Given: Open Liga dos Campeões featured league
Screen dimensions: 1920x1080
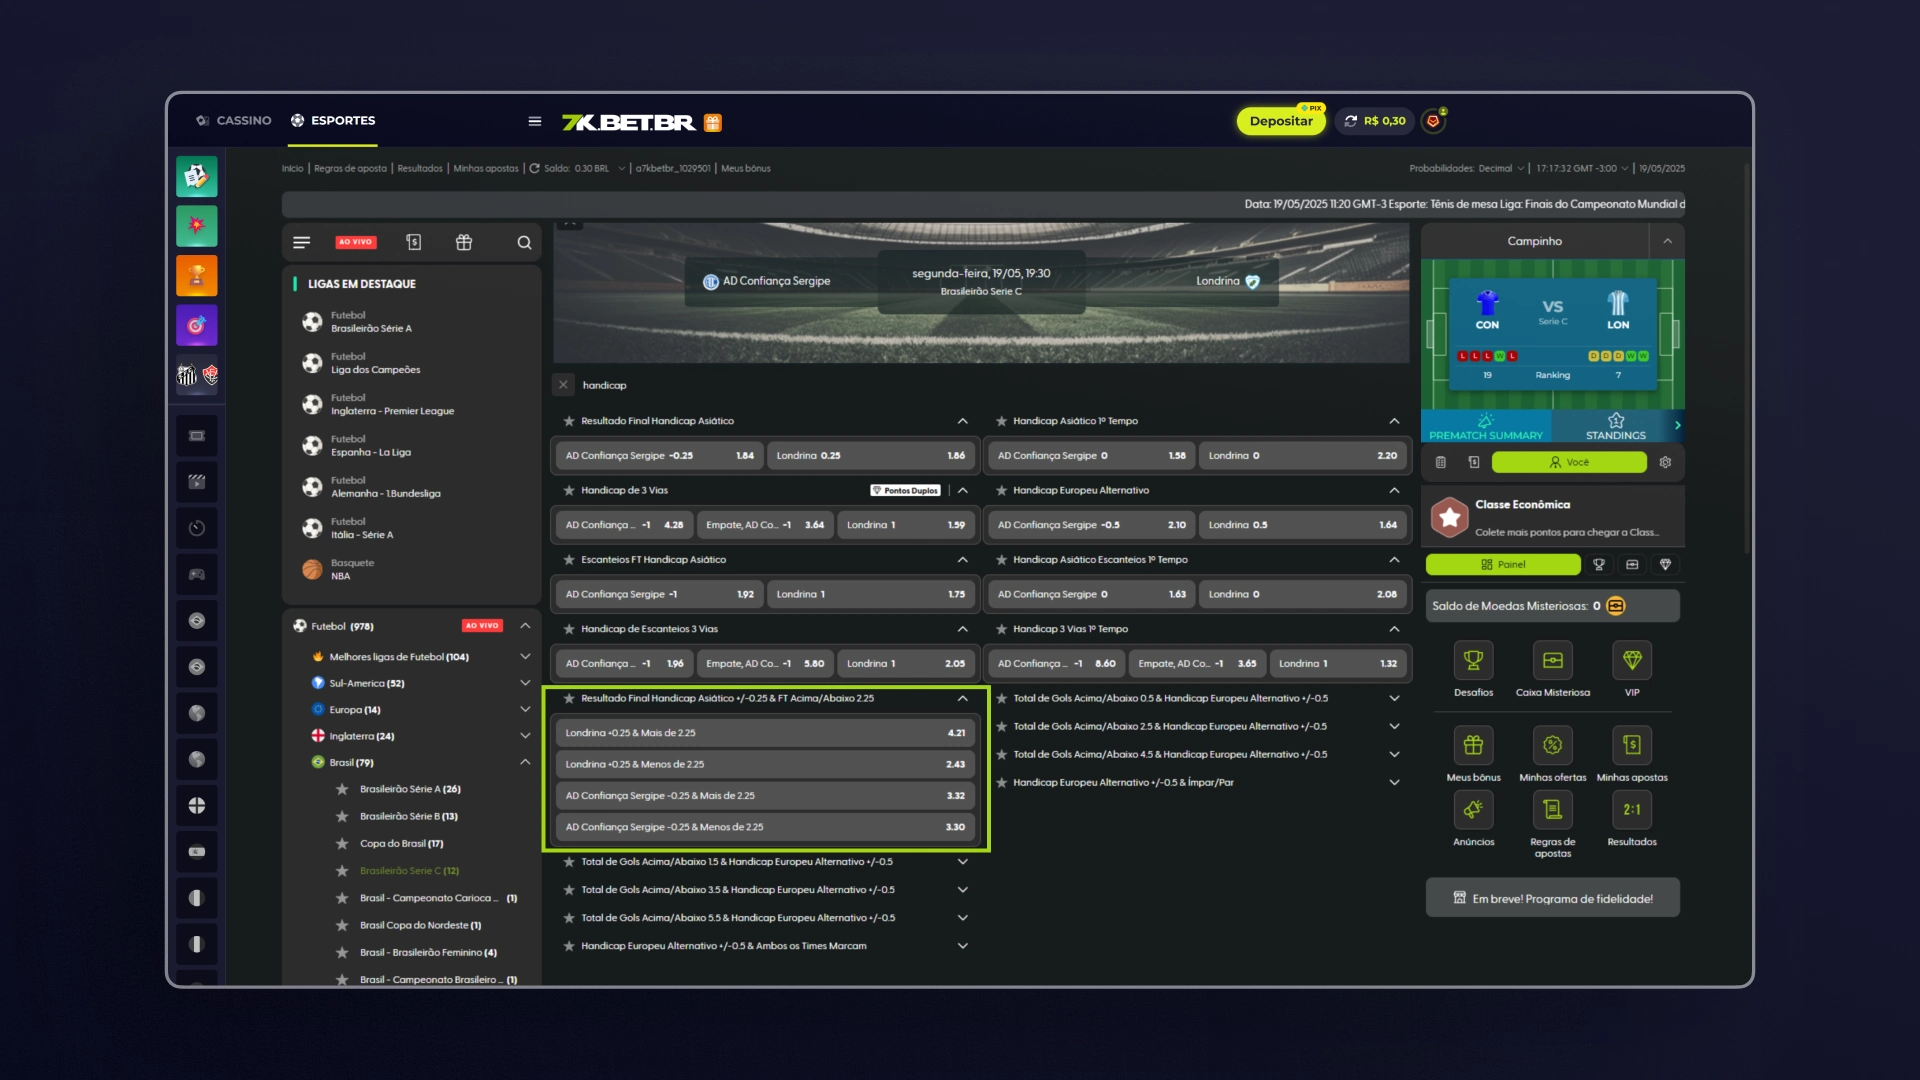Looking at the screenshot, I should click(376, 363).
